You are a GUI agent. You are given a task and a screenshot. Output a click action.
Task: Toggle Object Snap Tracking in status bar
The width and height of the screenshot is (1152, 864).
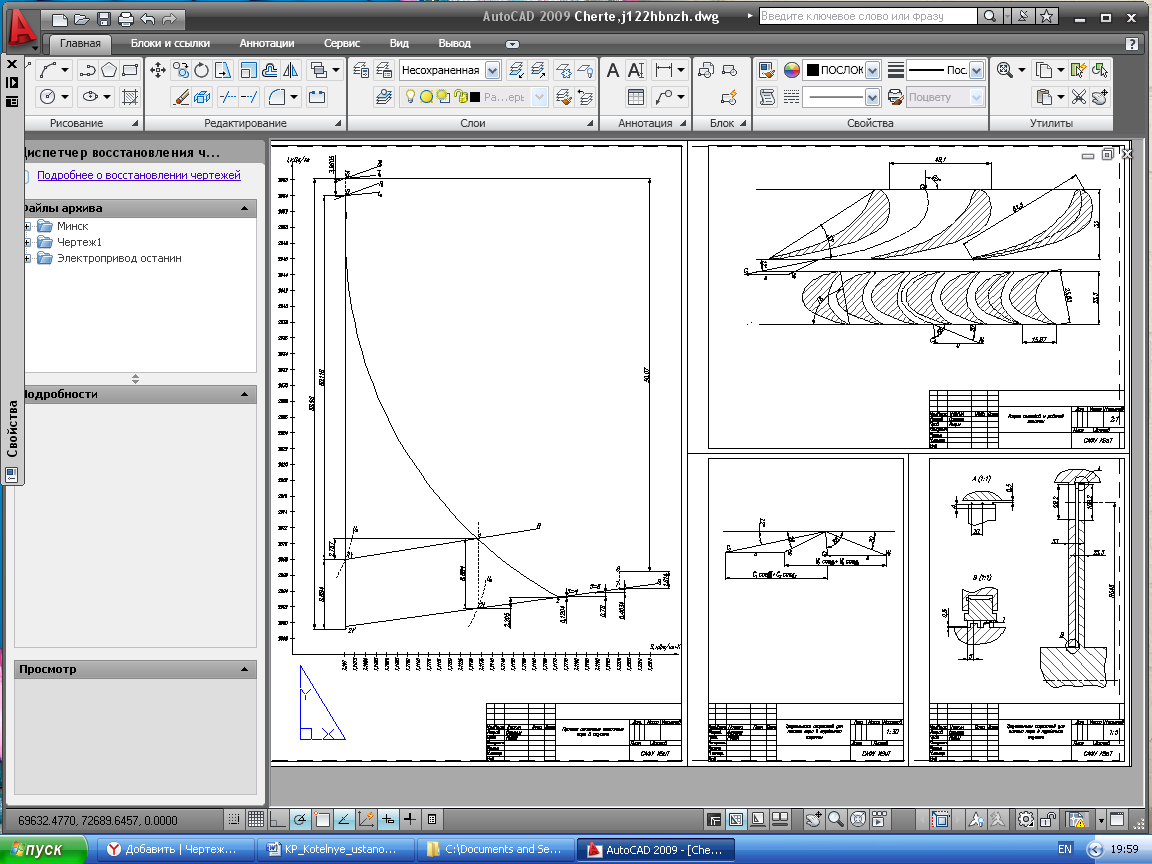[344, 819]
